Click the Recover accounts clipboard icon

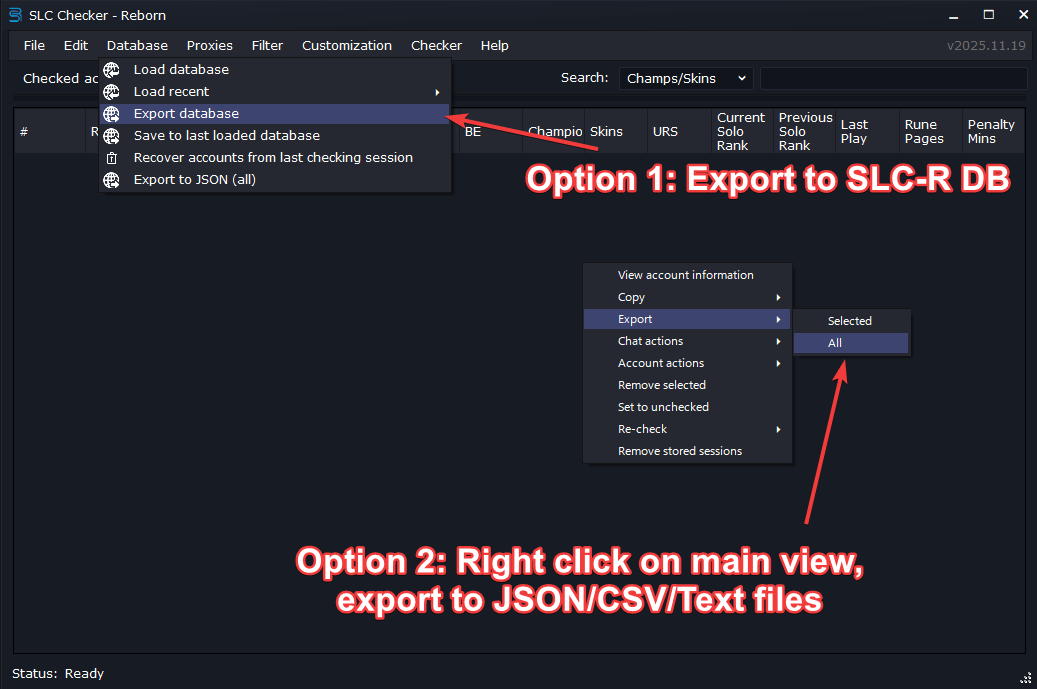tap(112, 158)
